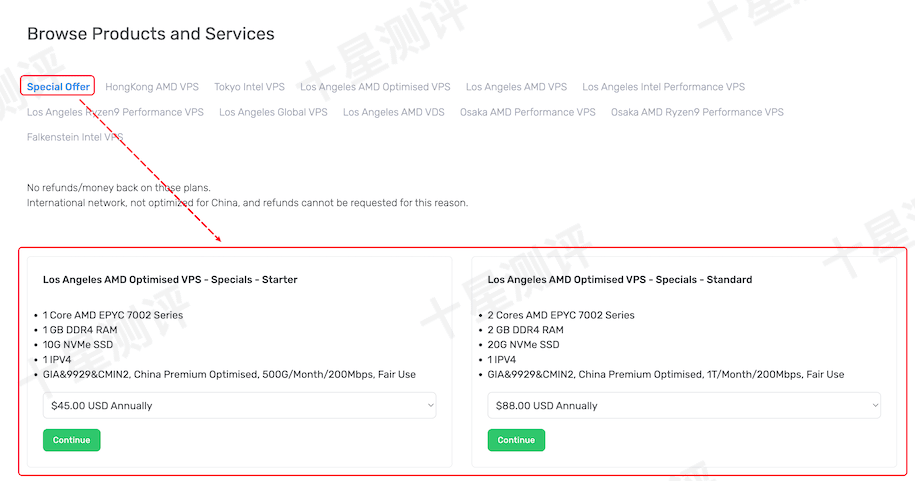Screen dimensions: 915x481
Task: Select Osaka AMD Ryzen9 Performance VPS
Action: click(697, 112)
